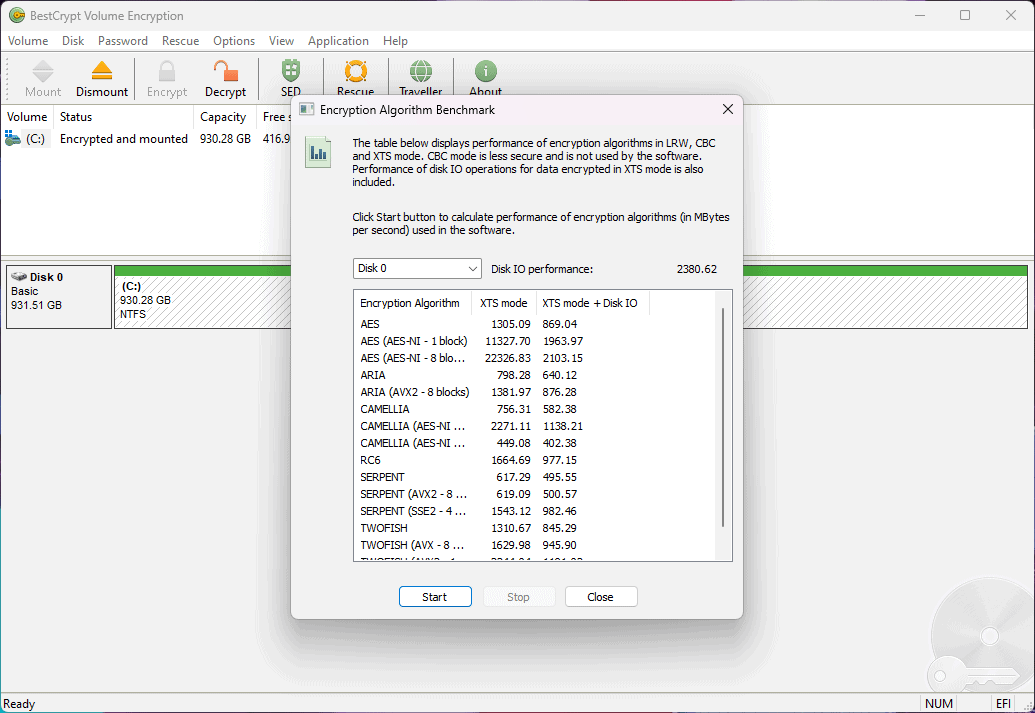The image size is (1035, 713).
Task: Select the (C:) volume row
Action: click(146, 139)
